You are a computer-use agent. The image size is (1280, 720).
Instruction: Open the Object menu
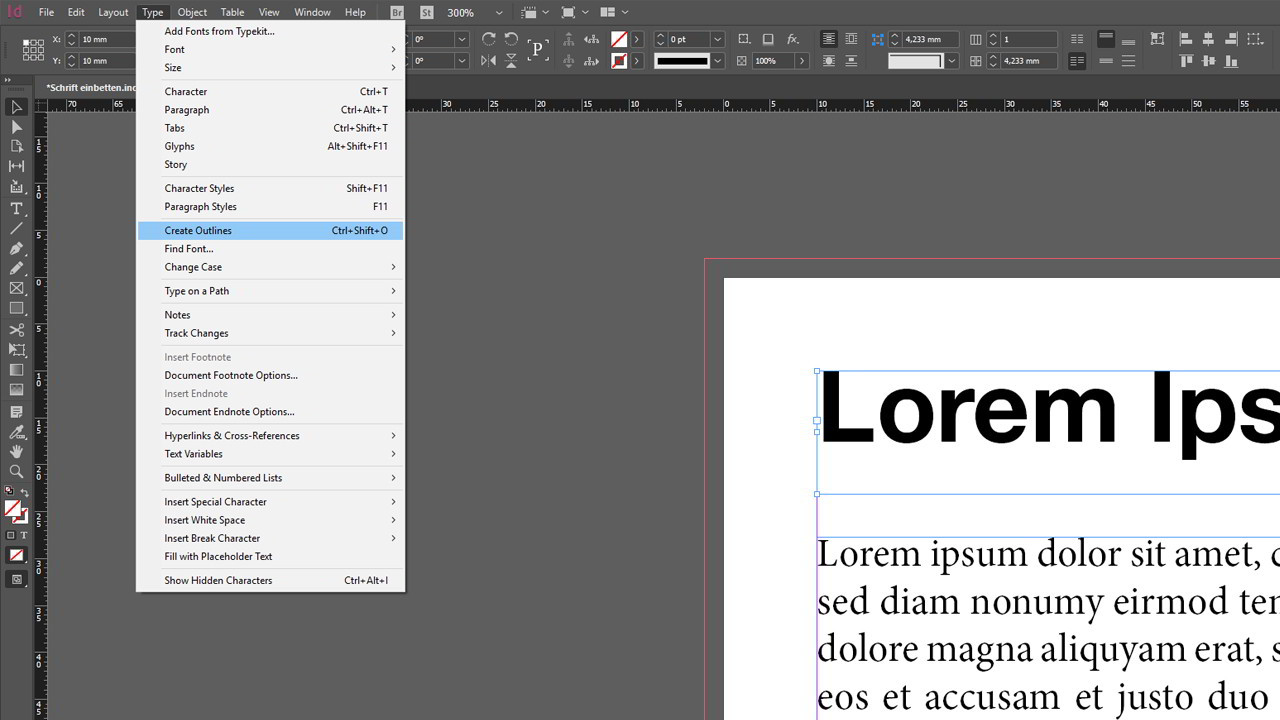point(192,12)
